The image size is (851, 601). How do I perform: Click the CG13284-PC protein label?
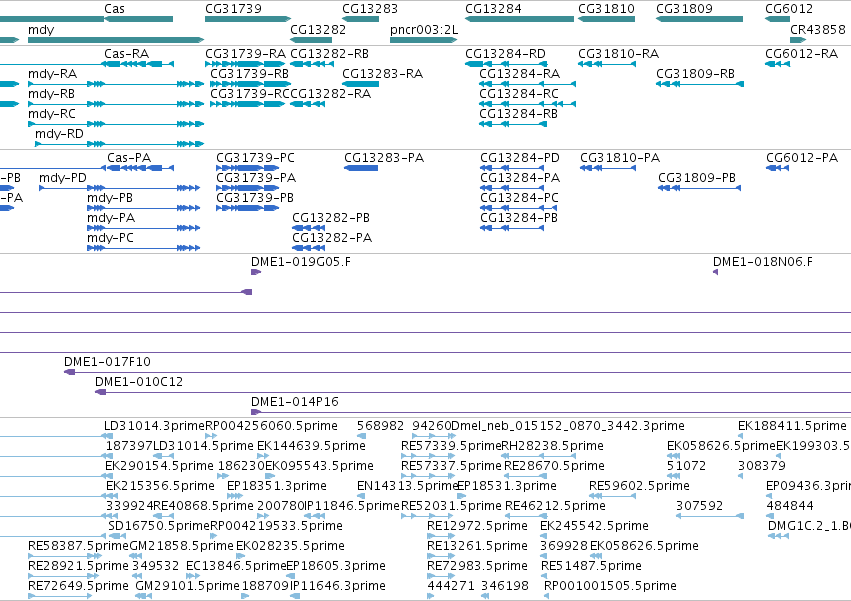click(519, 198)
